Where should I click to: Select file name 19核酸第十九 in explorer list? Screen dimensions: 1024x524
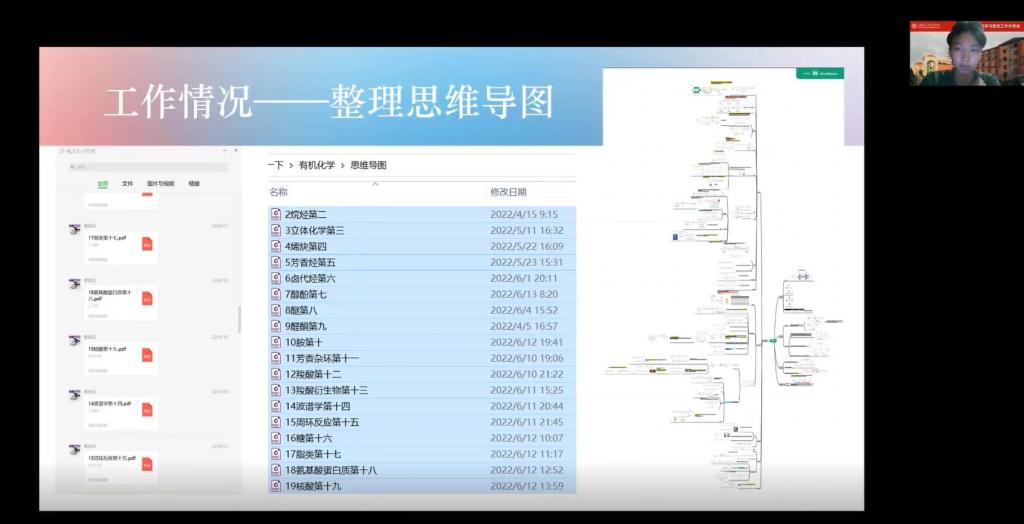point(313,486)
